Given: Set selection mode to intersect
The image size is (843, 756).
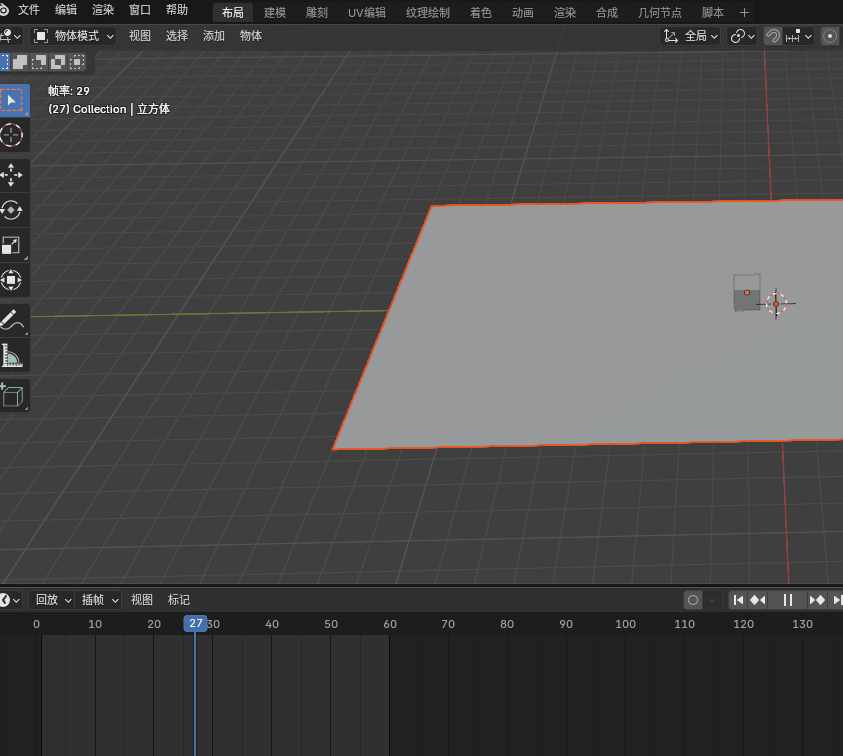Looking at the screenshot, I should click(77, 62).
